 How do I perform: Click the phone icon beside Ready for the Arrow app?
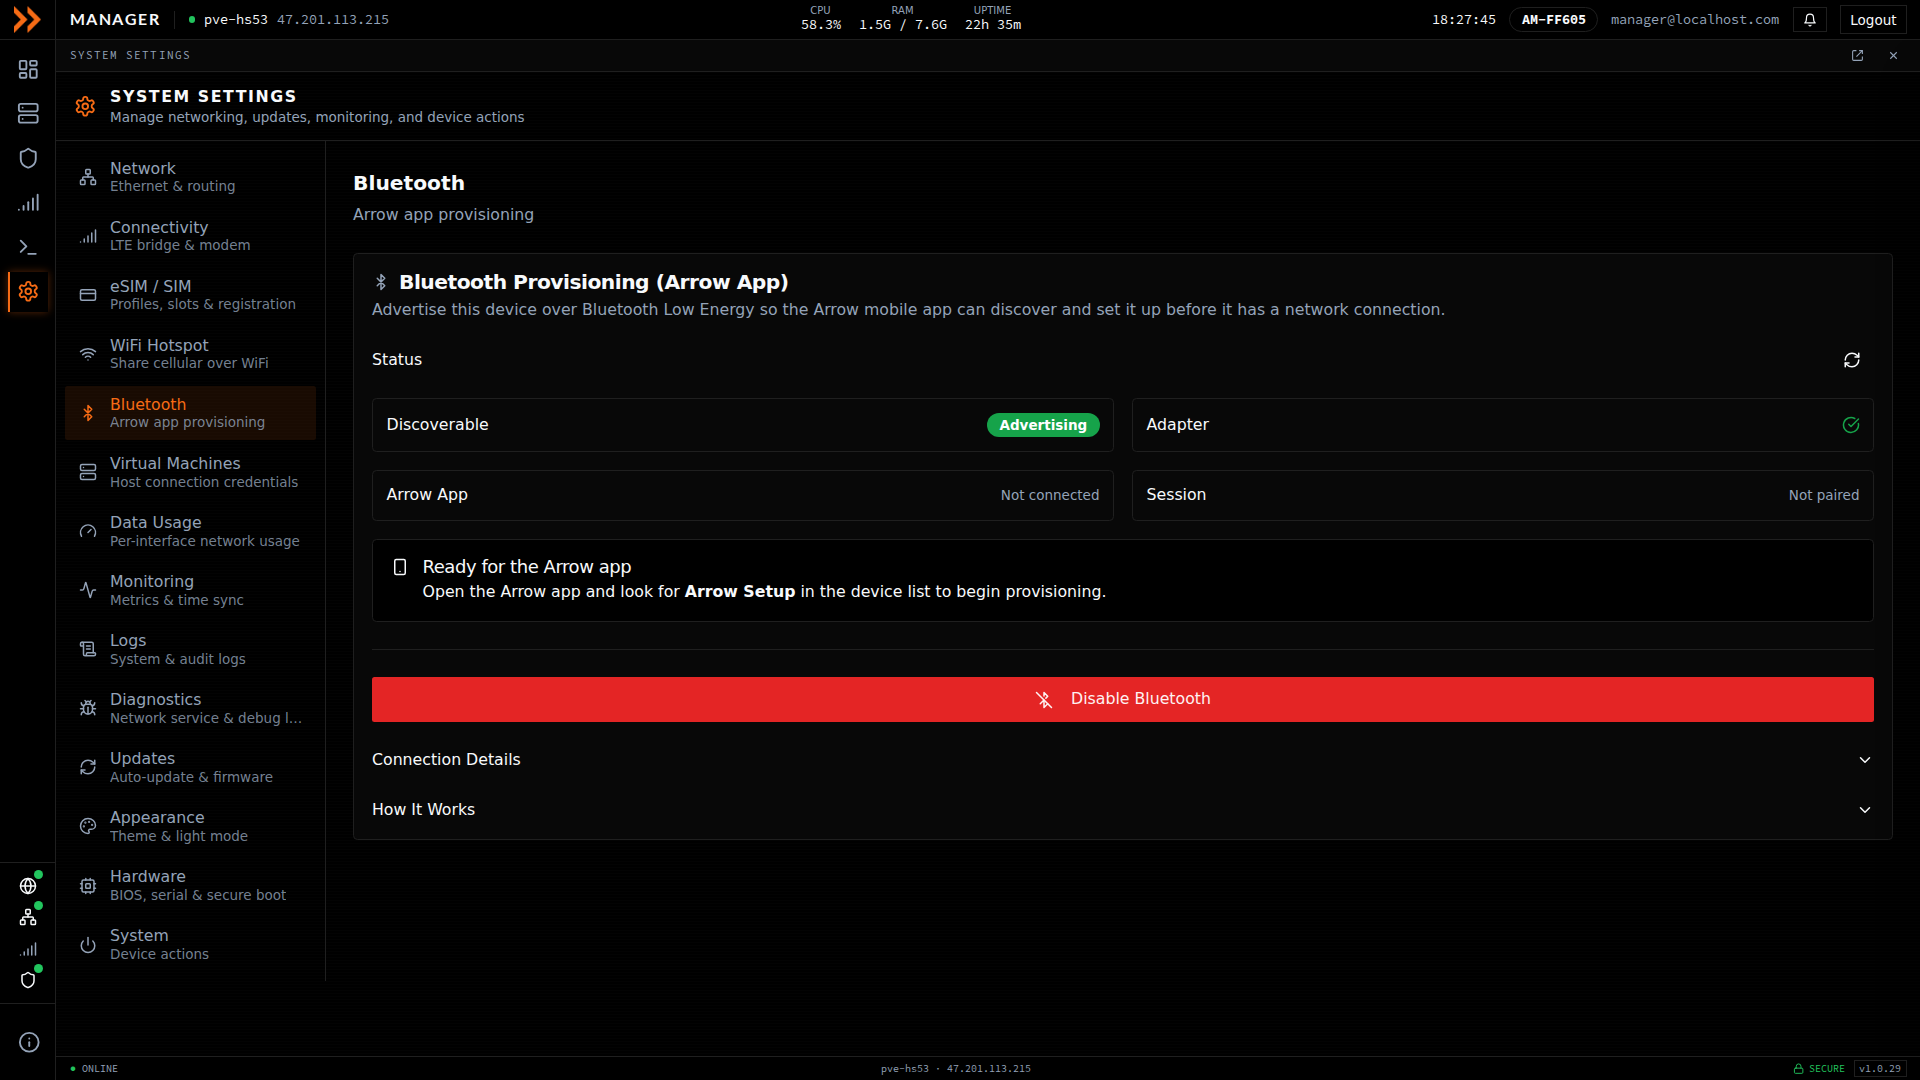pyautogui.click(x=400, y=567)
